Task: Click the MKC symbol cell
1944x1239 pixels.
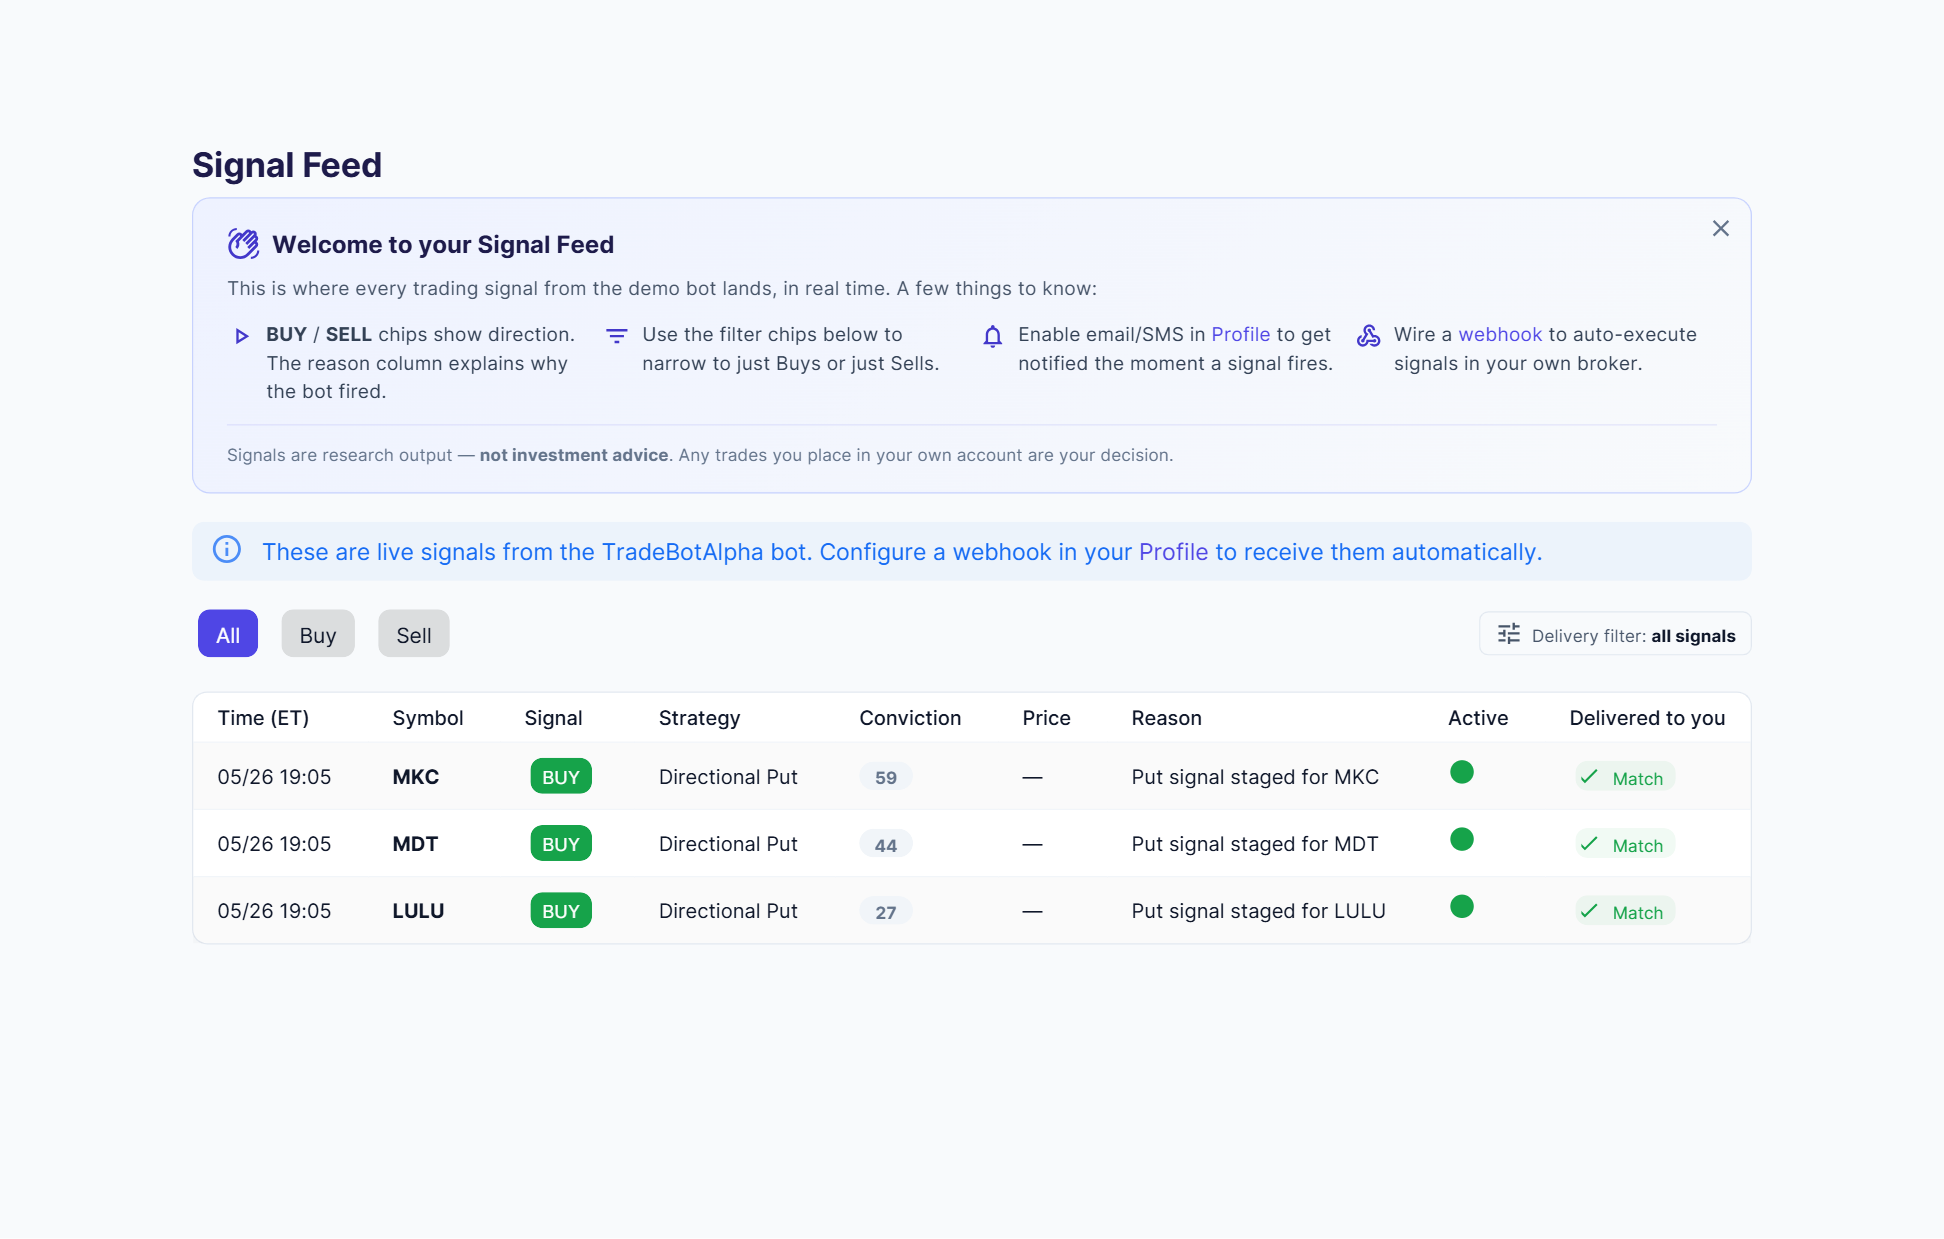Action: [416, 777]
